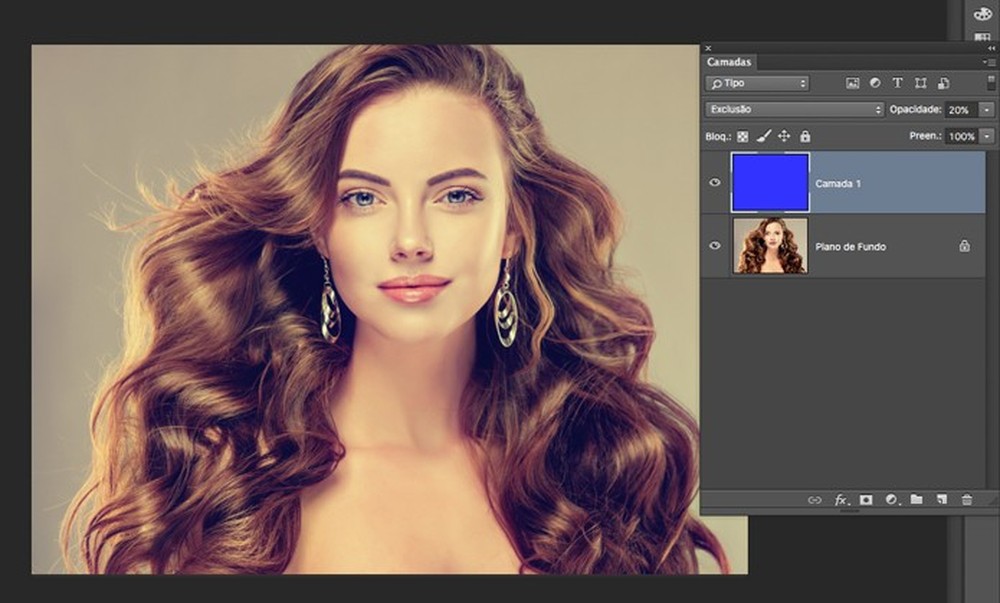This screenshot has height=603, width=1000.
Task: Lock transparent pixels on Camada 1
Action: click(x=743, y=135)
